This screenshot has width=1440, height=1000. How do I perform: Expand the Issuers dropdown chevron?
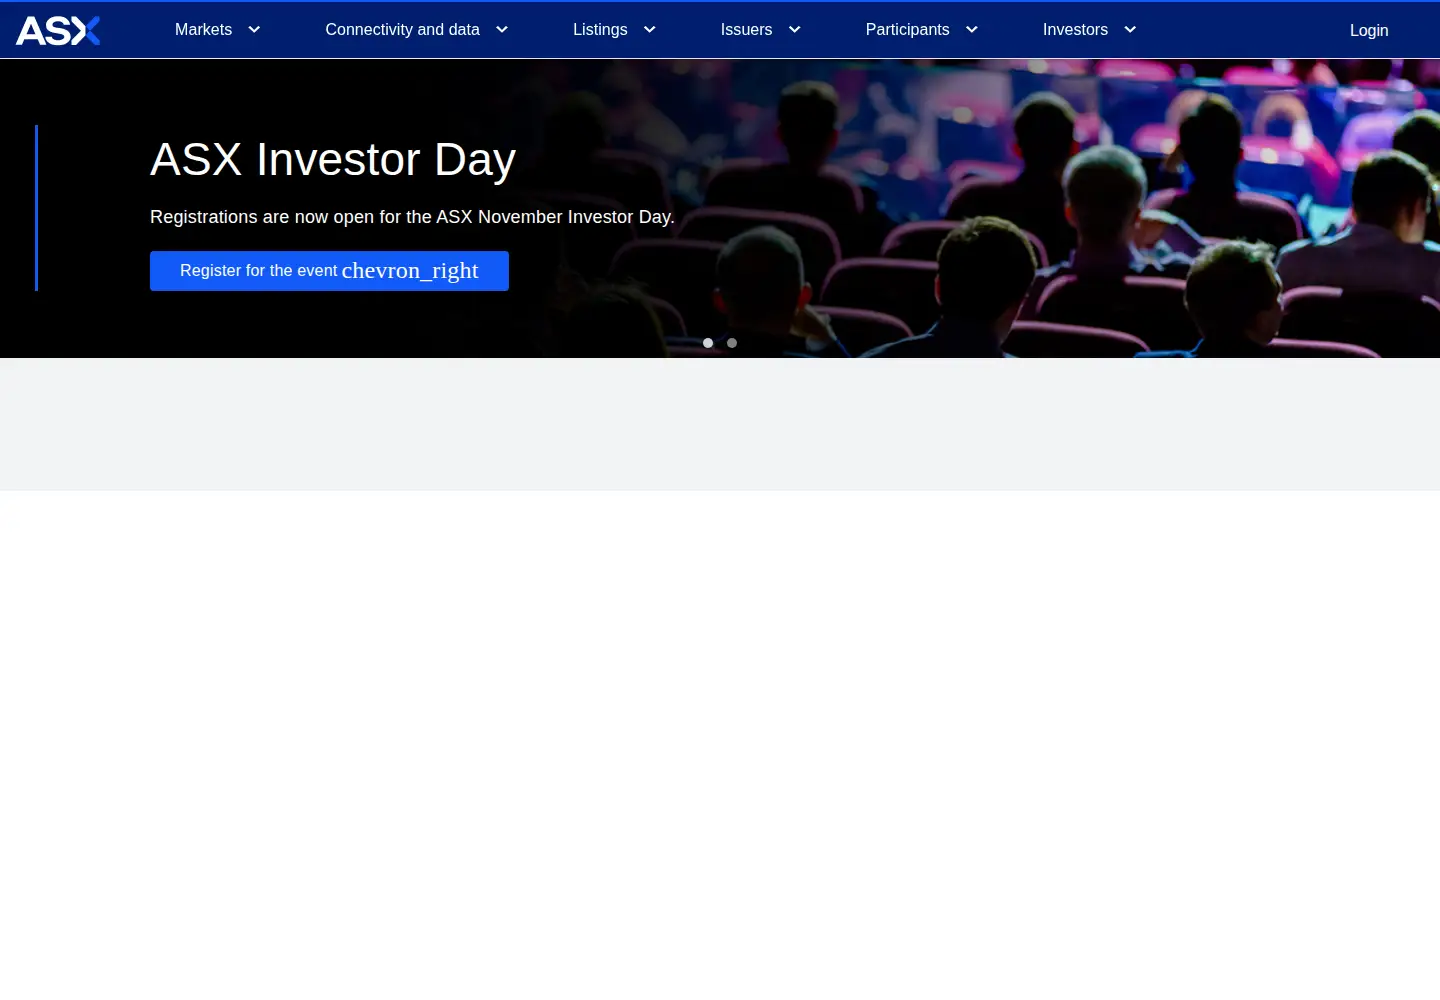click(795, 30)
